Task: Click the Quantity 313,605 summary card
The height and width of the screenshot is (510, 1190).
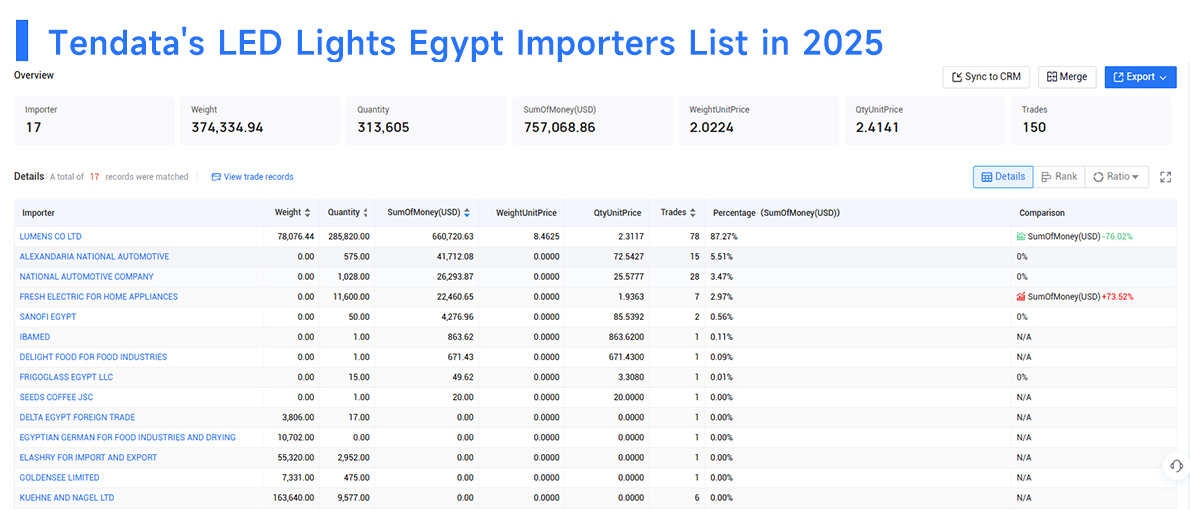Action: pyautogui.click(x=427, y=120)
